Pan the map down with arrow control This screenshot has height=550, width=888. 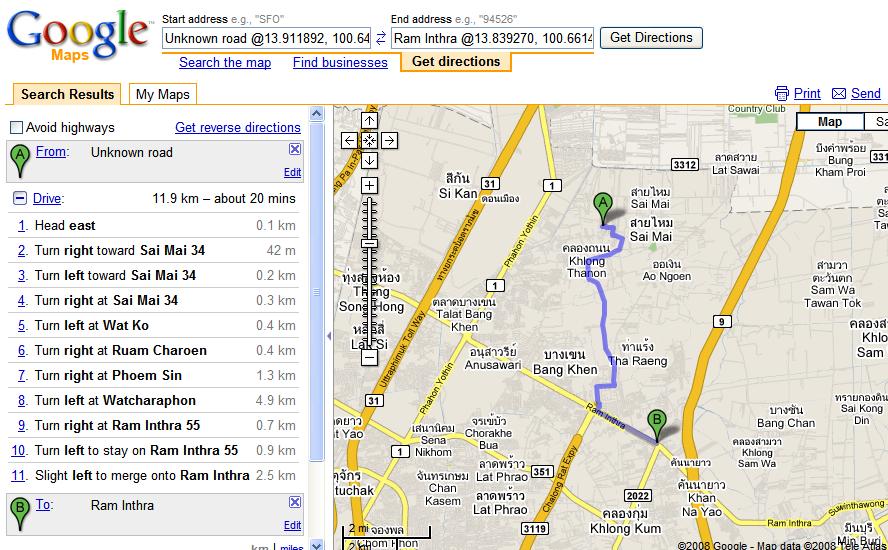tap(369, 160)
